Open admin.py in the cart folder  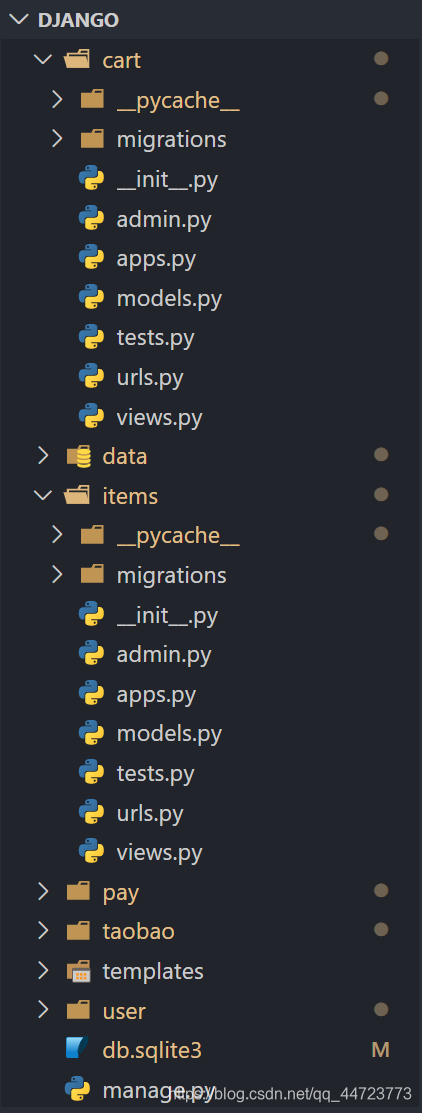tap(164, 219)
